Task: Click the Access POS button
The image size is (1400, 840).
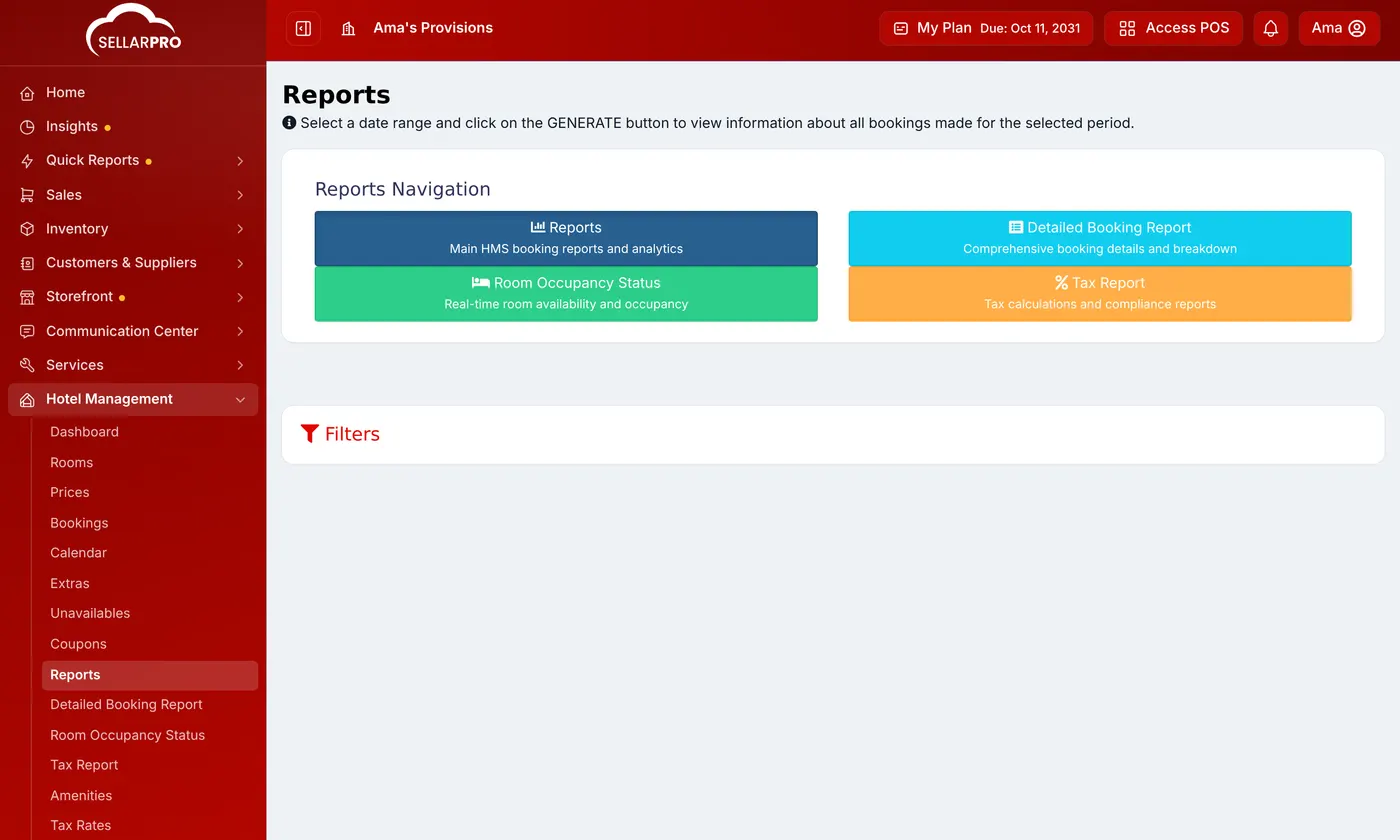Action: pos(1173,28)
